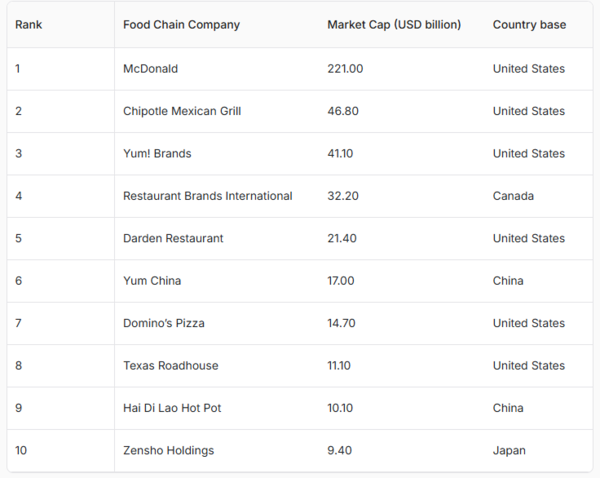Select the Chipotle Mexican Grill cell
The width and height of the screenshot is (600, 478).
[x=182, y=111]
